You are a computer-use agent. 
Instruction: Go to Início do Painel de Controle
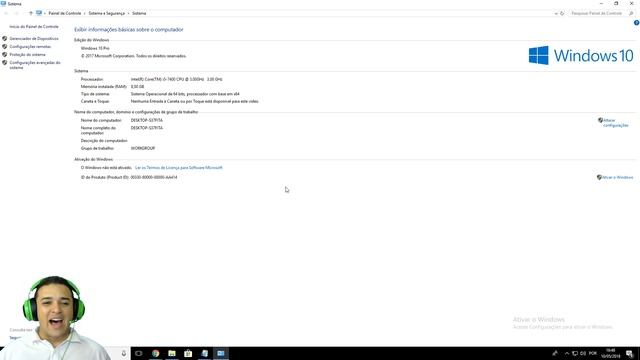pos(34,27)
